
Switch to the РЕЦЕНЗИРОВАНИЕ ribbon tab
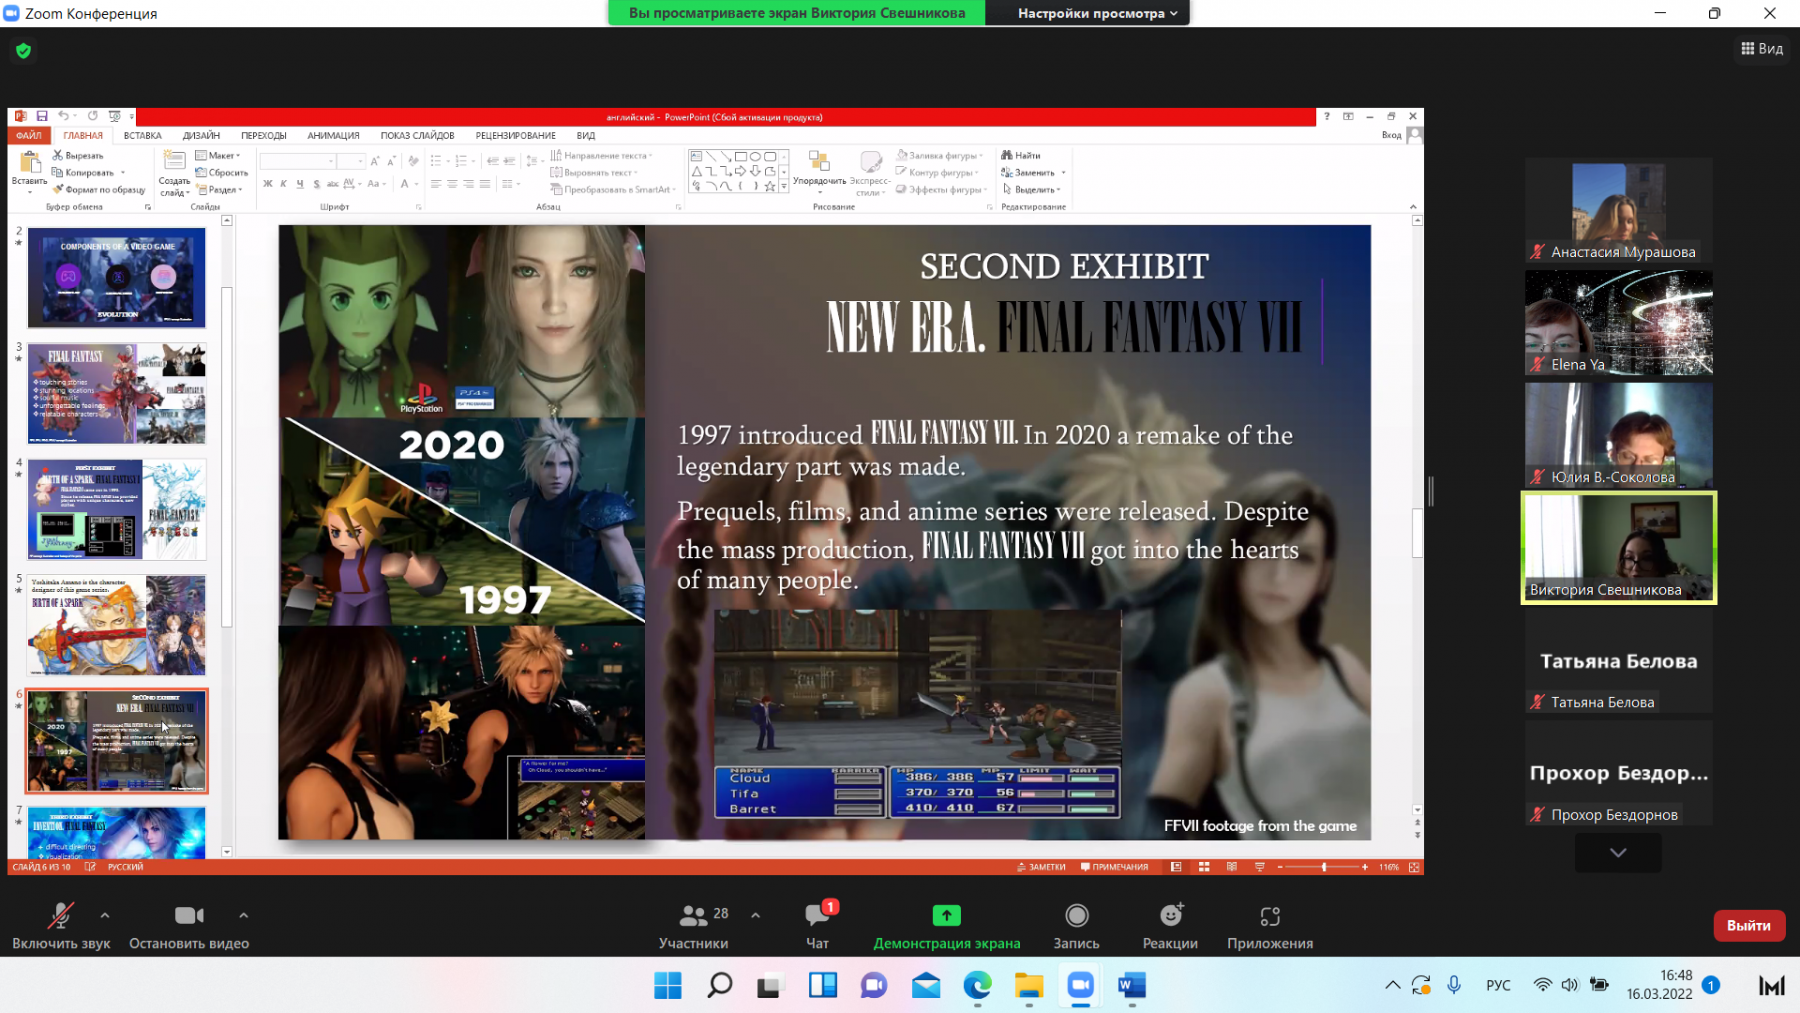click(x=516, y=135)
